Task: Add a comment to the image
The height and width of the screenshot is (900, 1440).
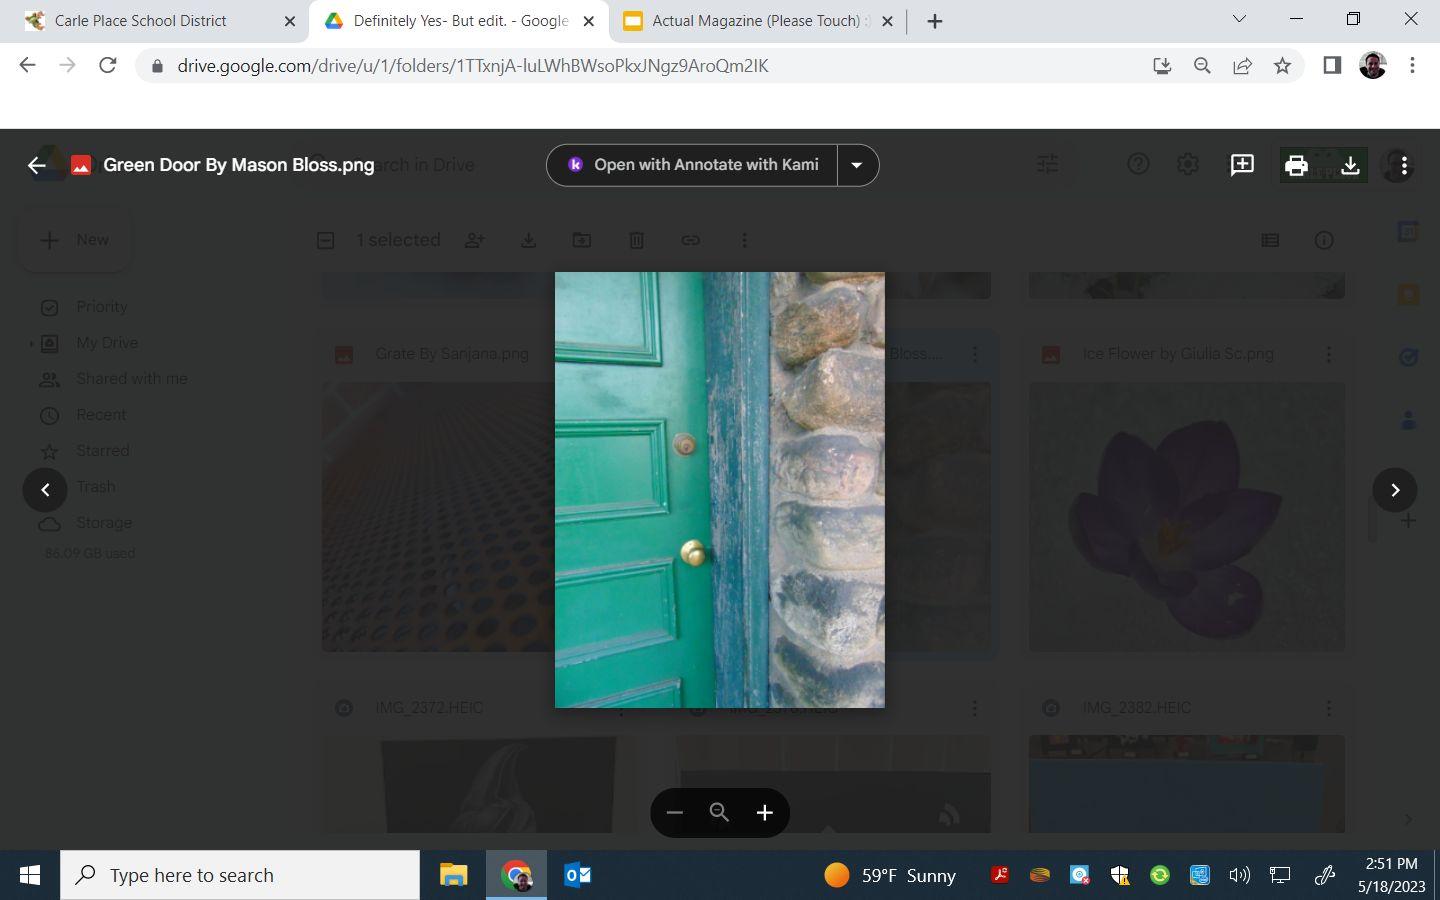Action: click(1242, 165)
